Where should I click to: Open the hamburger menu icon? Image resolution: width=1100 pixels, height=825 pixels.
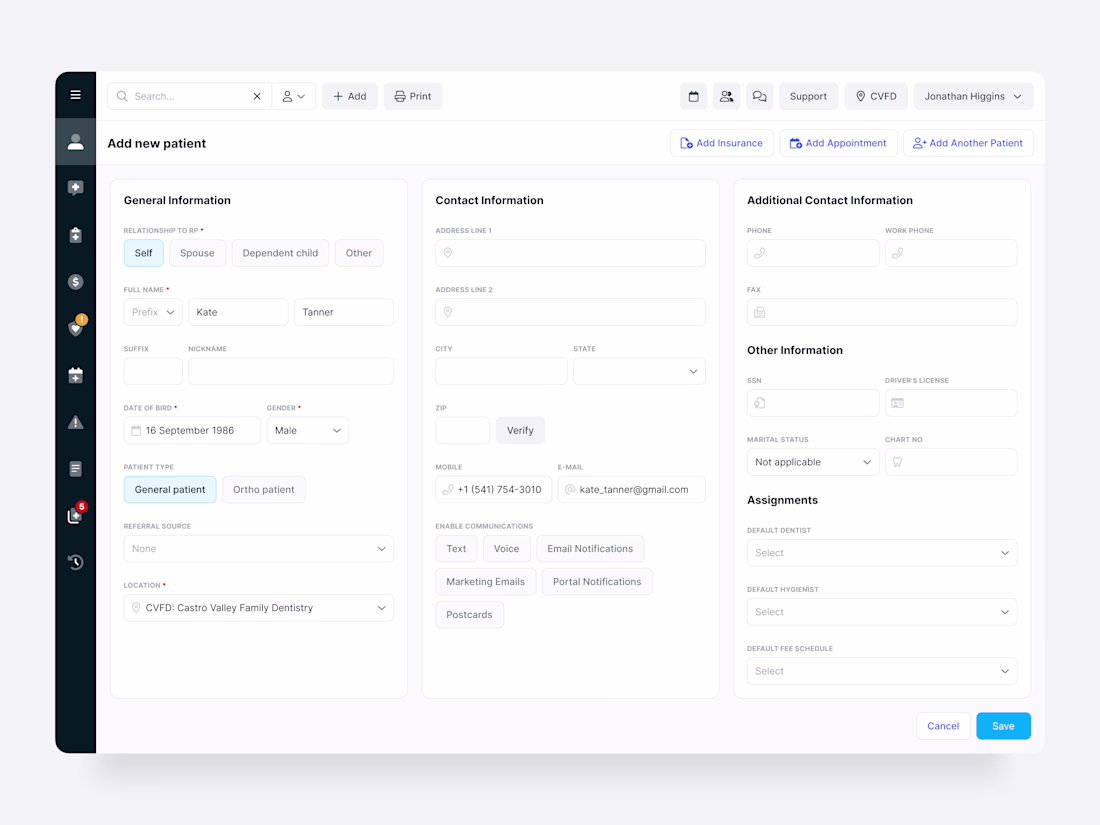pyautogui.click(x=75, y=95)
